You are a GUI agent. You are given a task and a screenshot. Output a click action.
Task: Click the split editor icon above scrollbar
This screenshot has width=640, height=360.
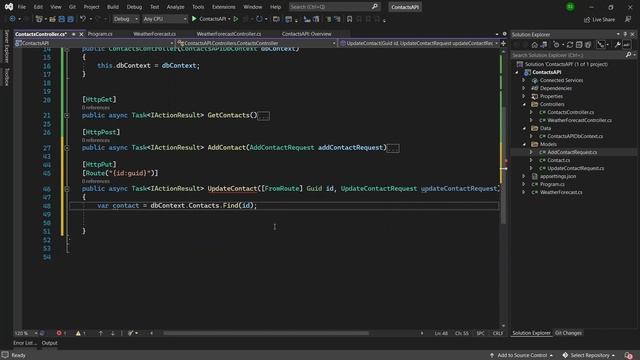[x=503, y=43]
